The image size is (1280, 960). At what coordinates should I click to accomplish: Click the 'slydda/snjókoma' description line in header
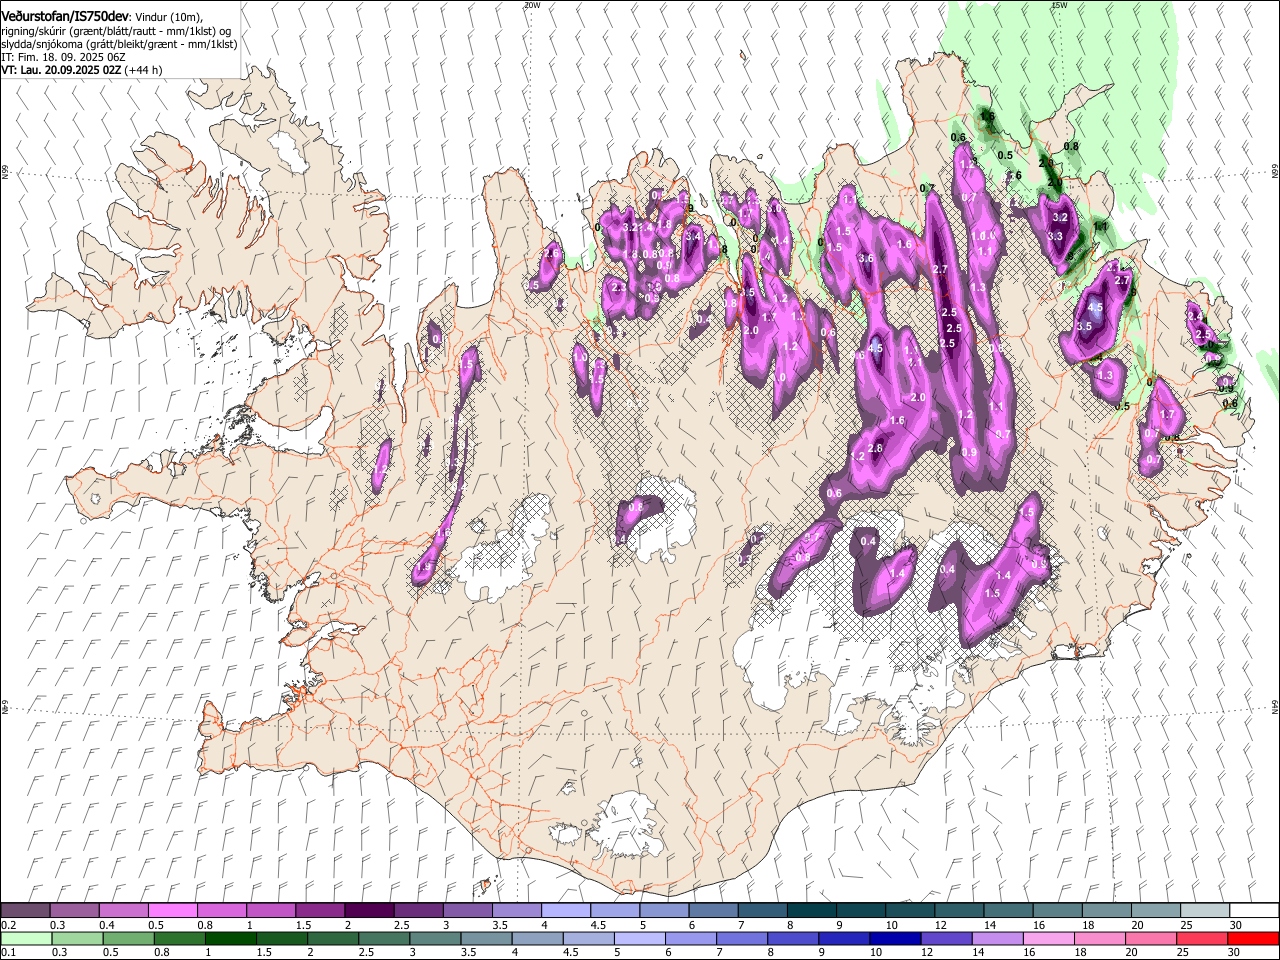(119, 45)
